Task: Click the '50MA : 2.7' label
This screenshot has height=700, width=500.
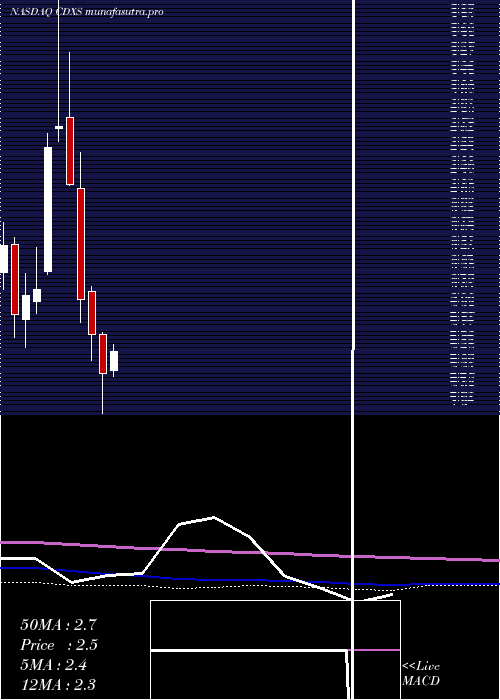Action: [x=58, y=625]
